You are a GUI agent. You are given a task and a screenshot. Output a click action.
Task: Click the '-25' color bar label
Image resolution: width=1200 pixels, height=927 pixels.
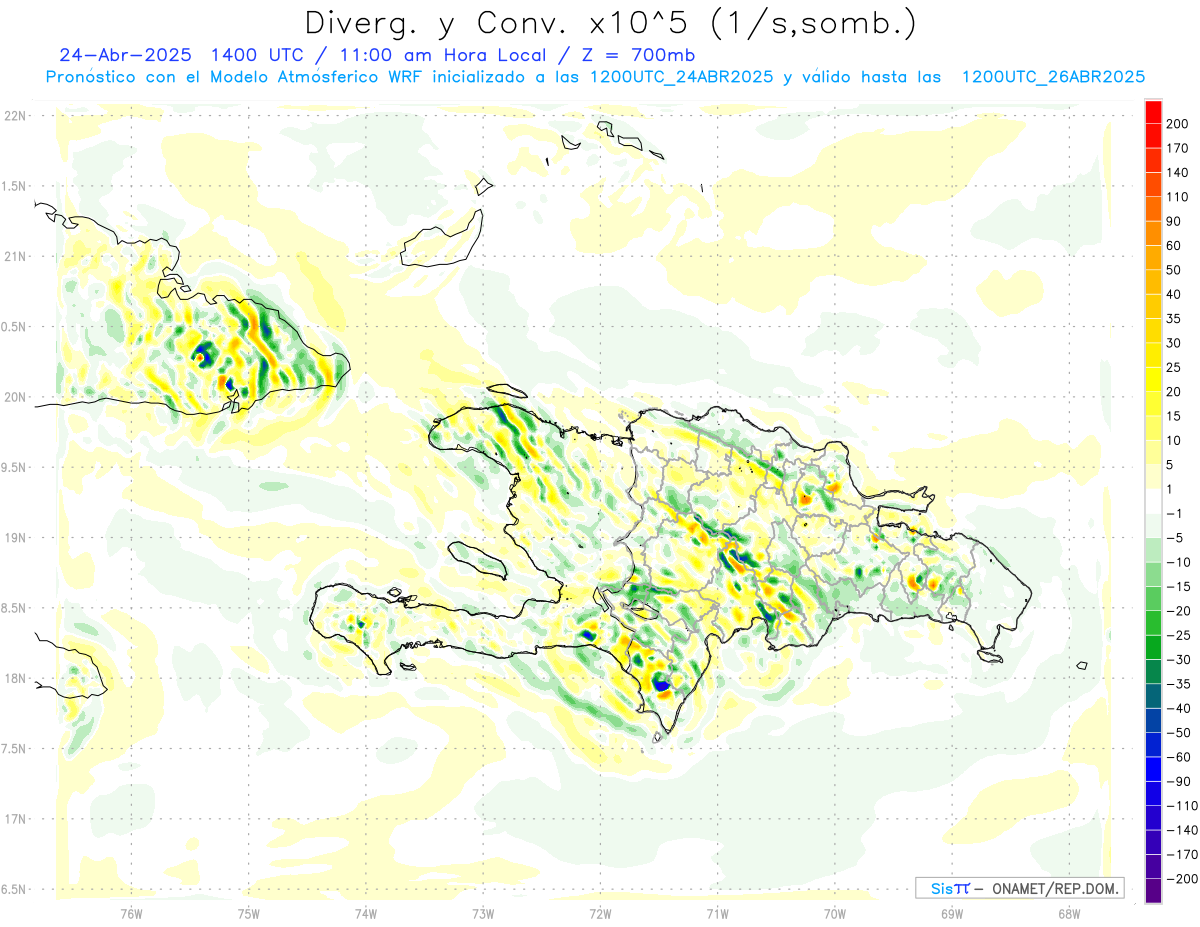click(x=1179, y=635)
